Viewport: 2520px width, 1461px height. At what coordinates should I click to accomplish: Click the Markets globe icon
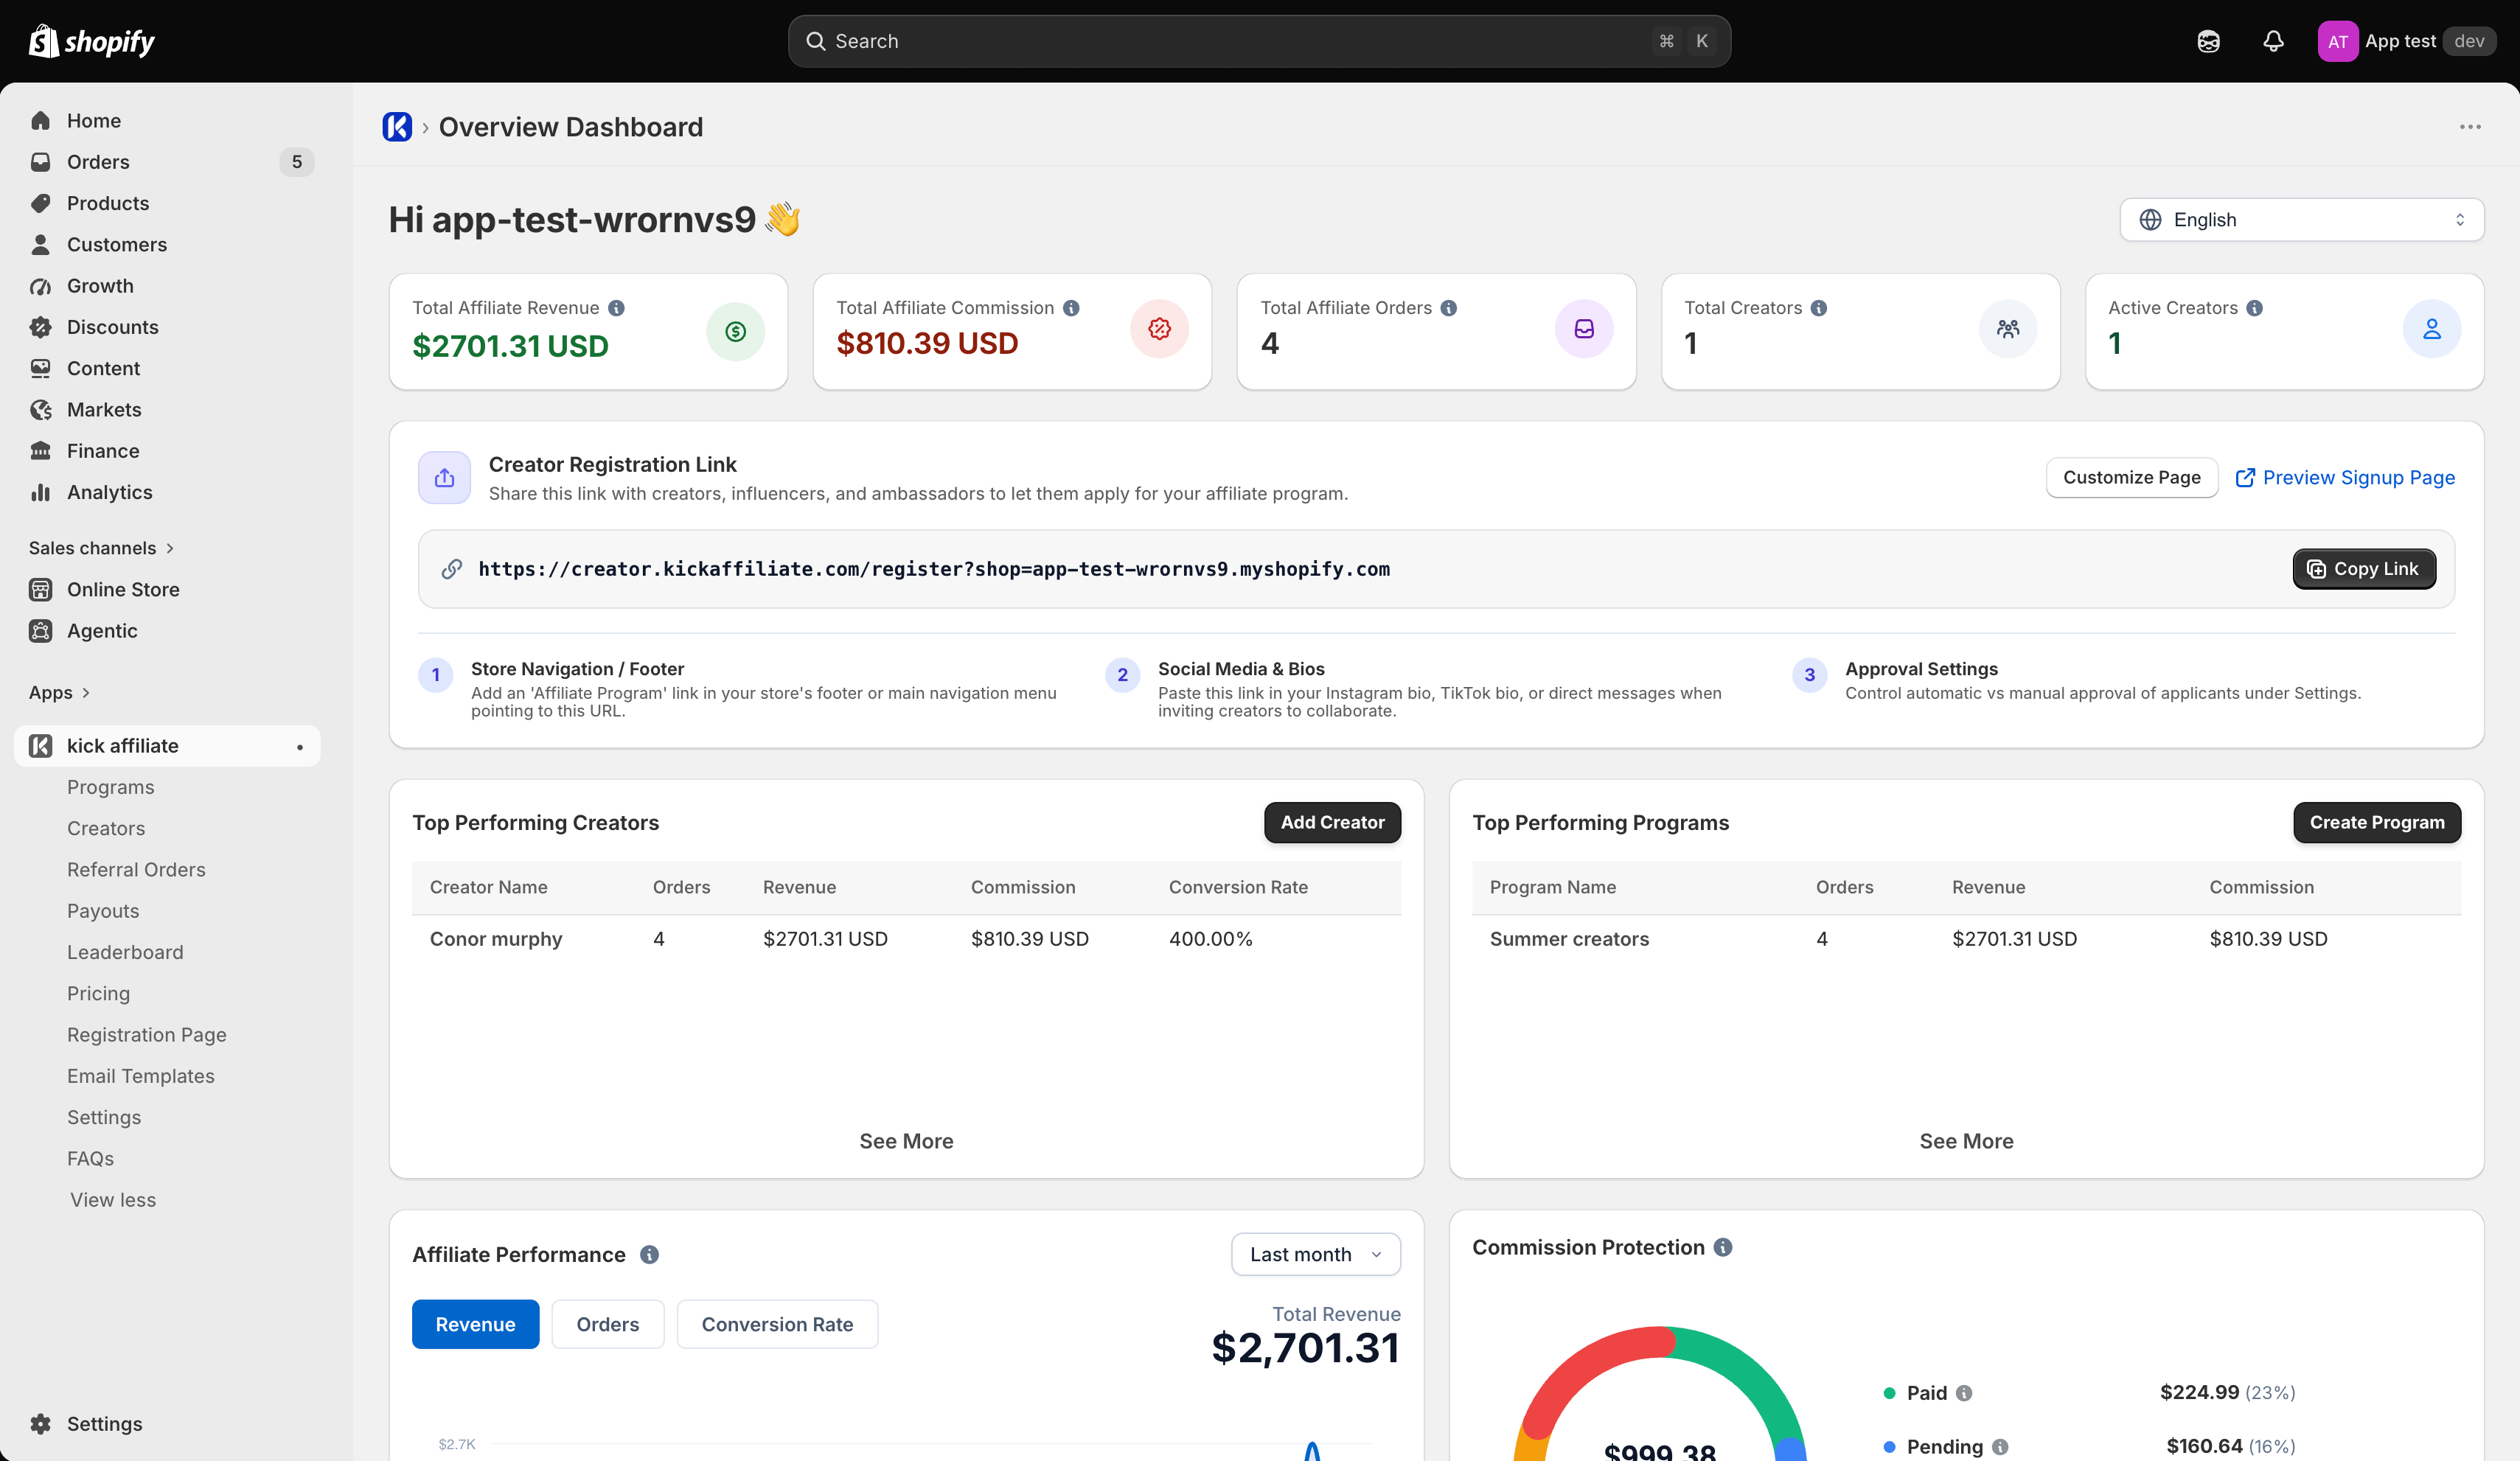pyautogui.click(x=41, y=409)
